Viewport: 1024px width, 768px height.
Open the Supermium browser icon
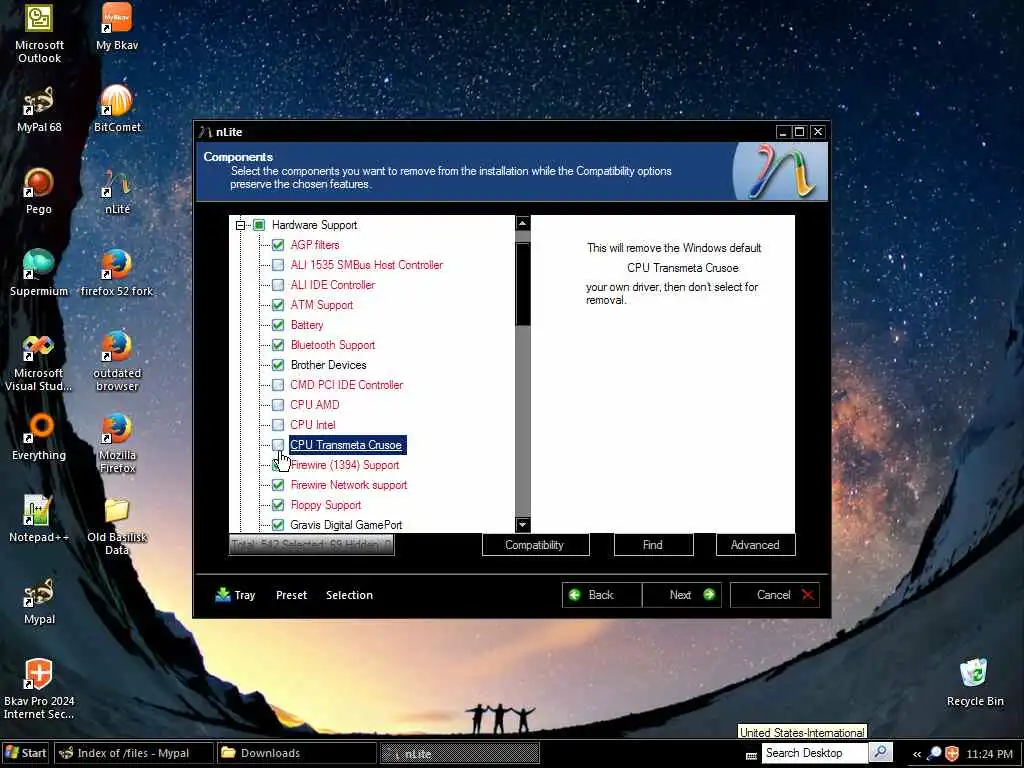click(39, 274)
